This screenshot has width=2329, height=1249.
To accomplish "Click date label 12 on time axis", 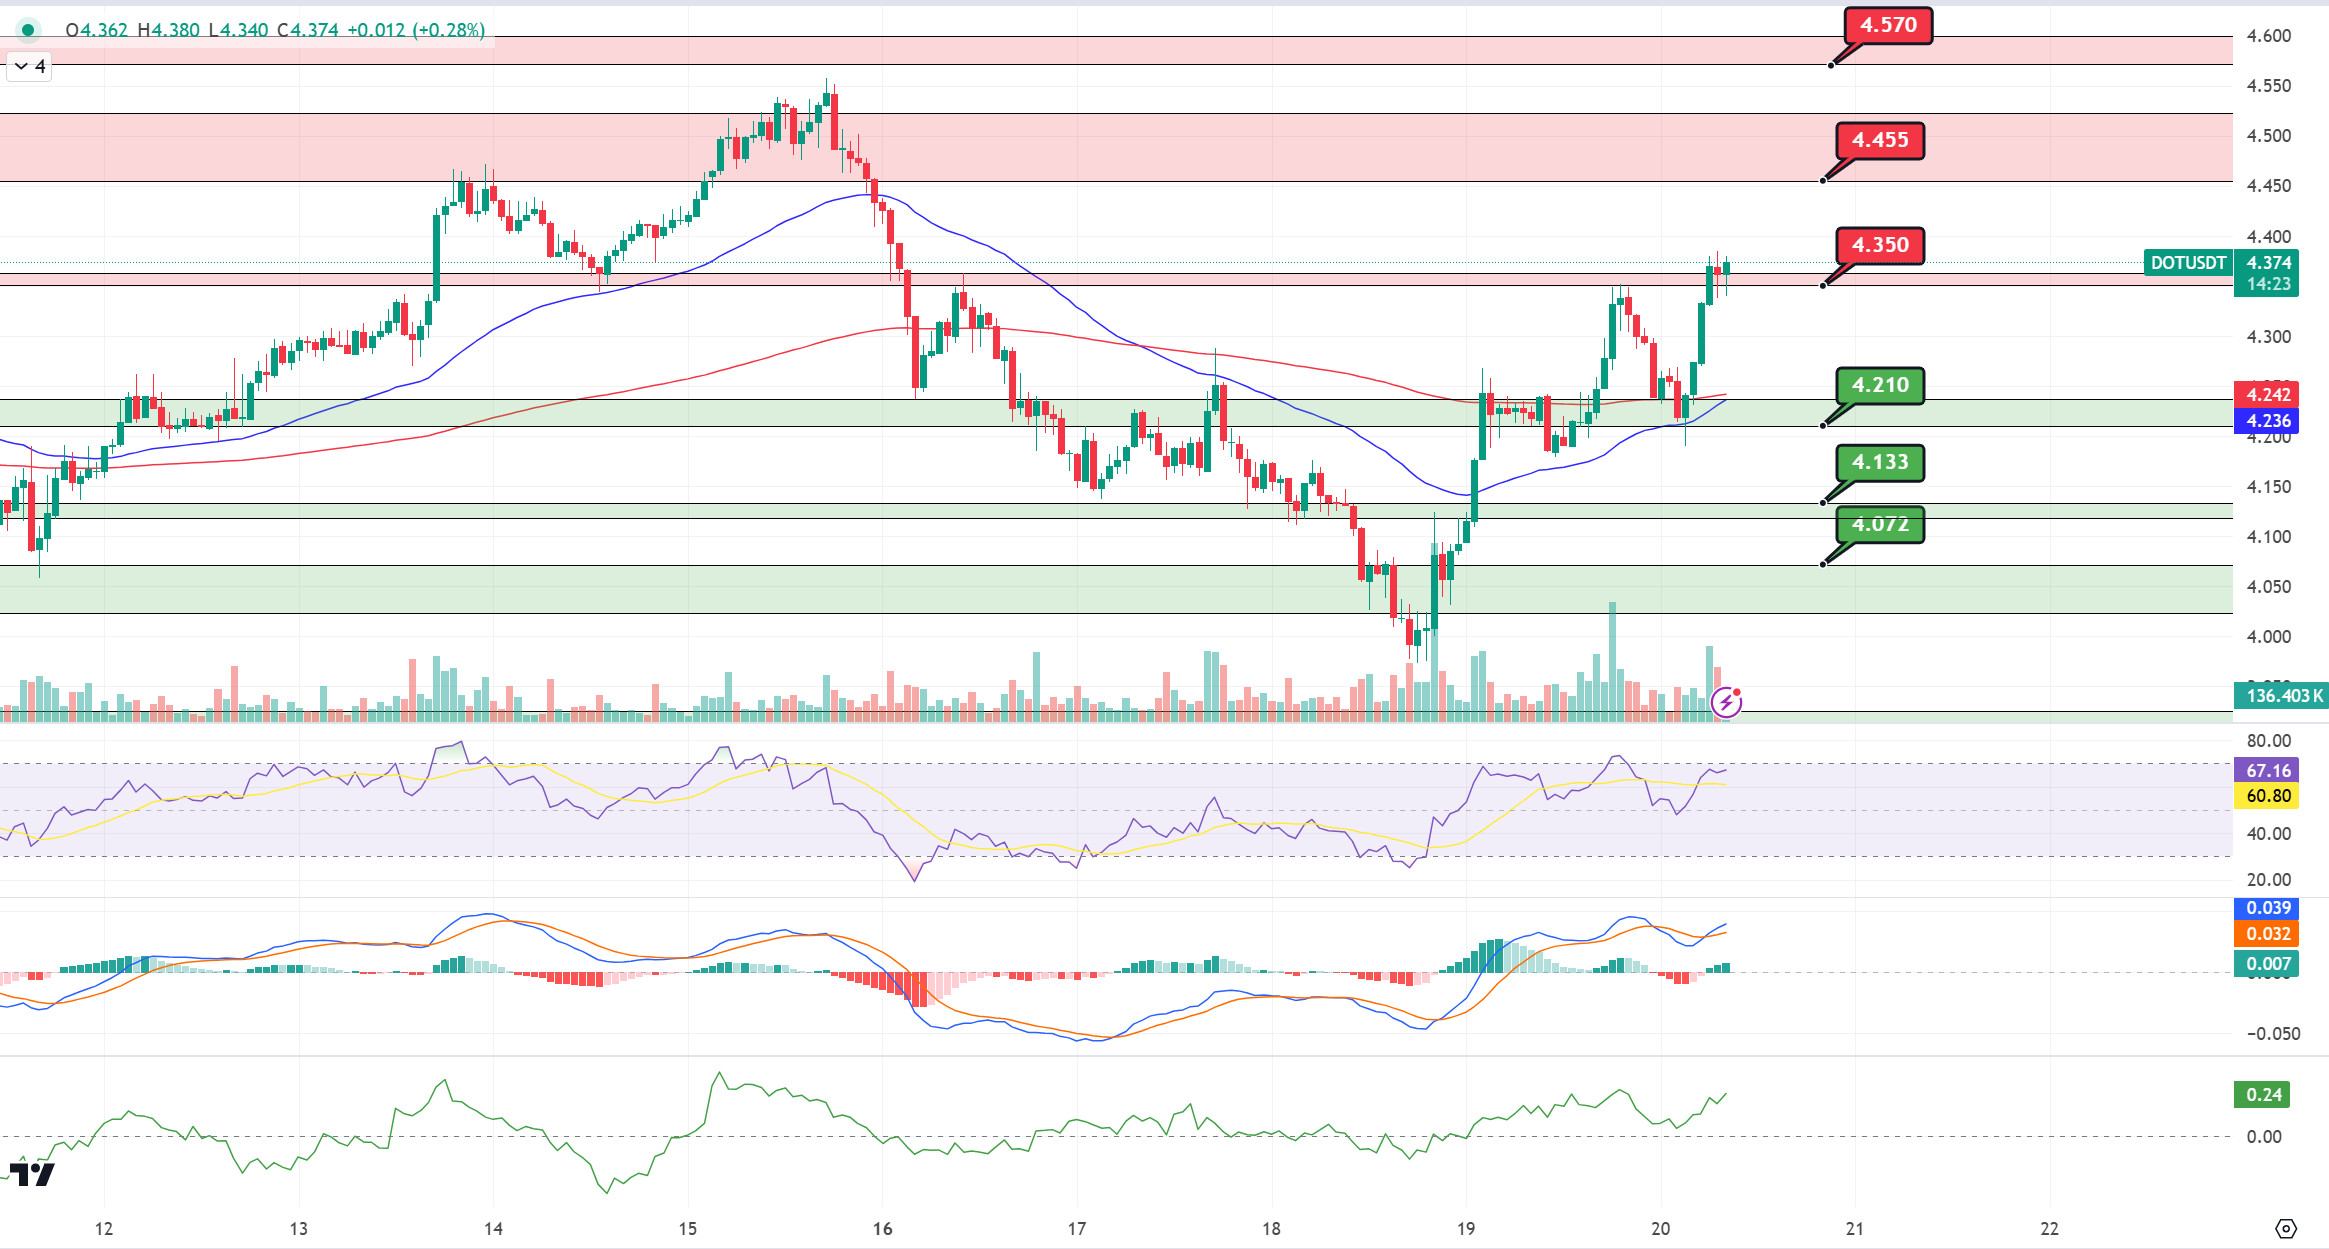I will click(104, 1229).
